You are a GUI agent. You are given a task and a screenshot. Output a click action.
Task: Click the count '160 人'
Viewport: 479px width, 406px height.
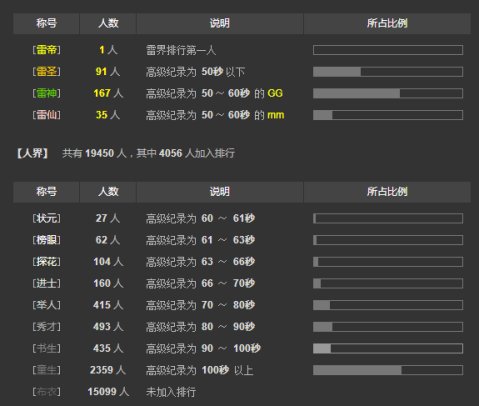point(108,283)
